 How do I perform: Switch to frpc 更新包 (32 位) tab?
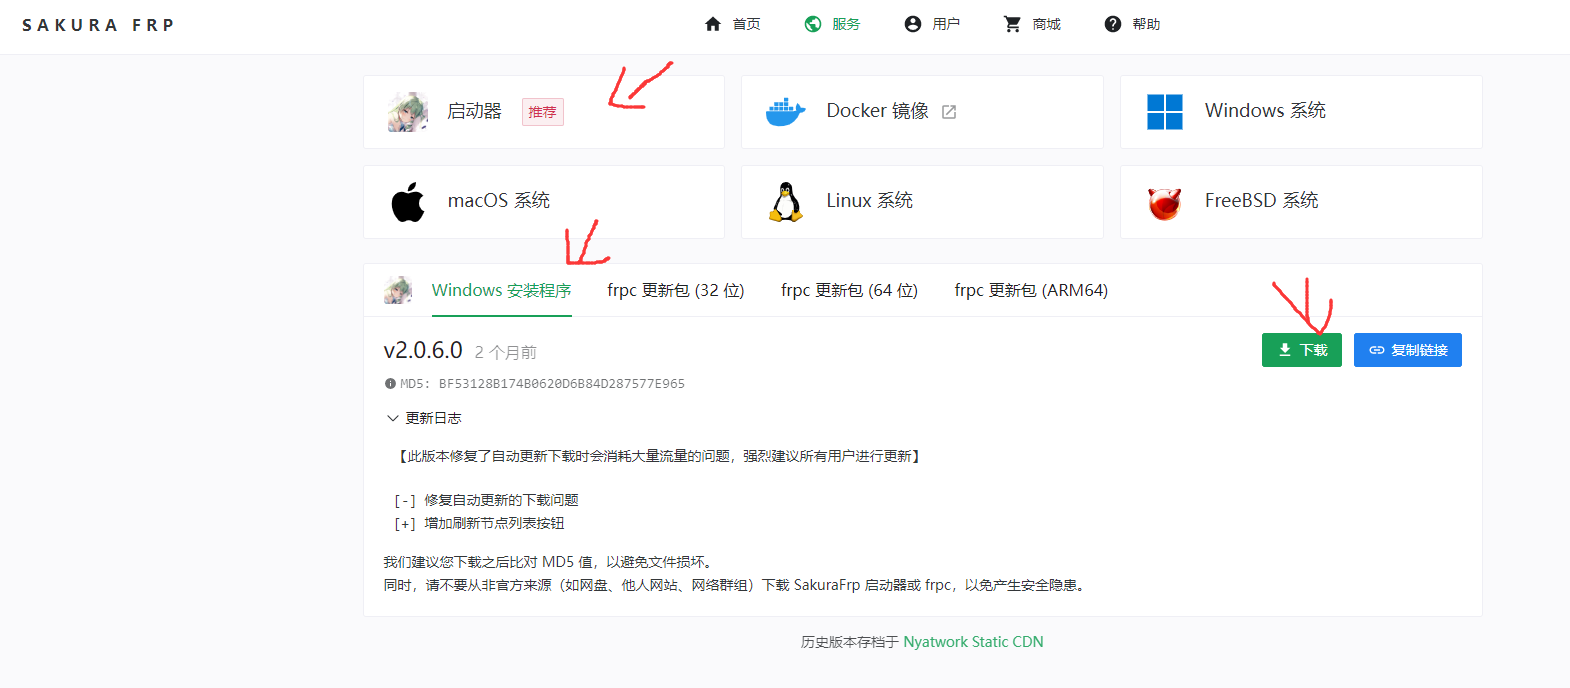pos(675,291)
